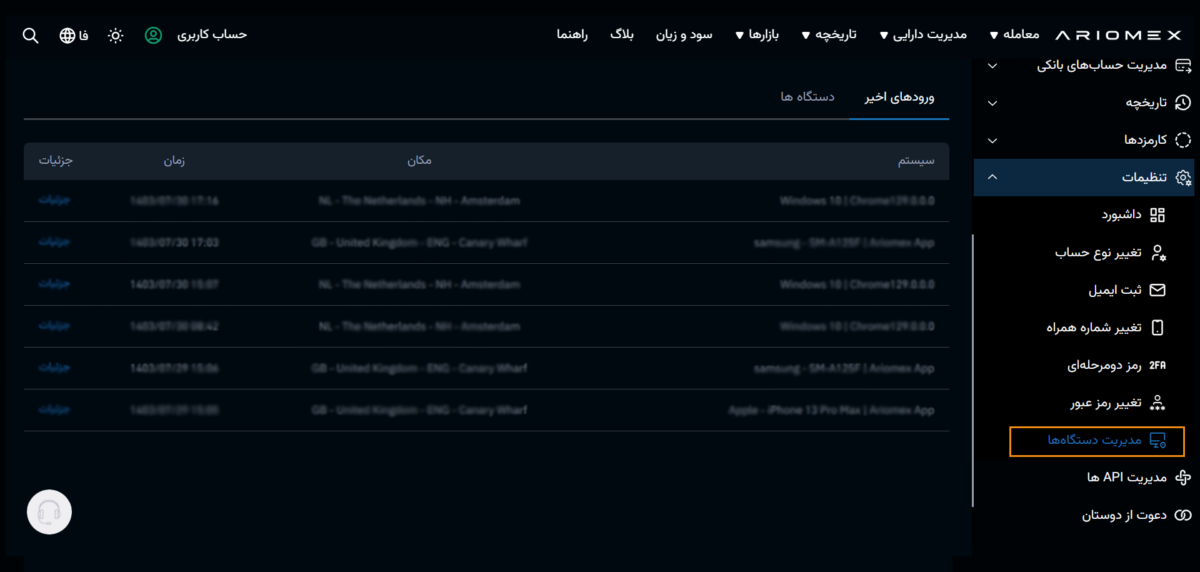Expand the تاریخچه sidebar section
Image resolution: width=1200 pixels, height=572 pixels.
[x=992, y=102]
